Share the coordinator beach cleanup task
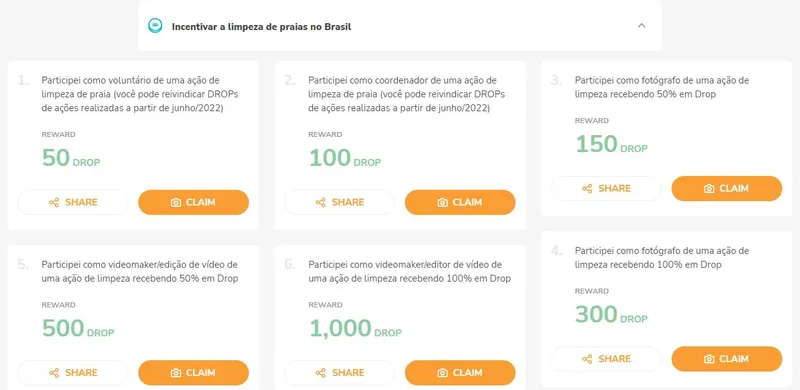 [x=339, y=202]
